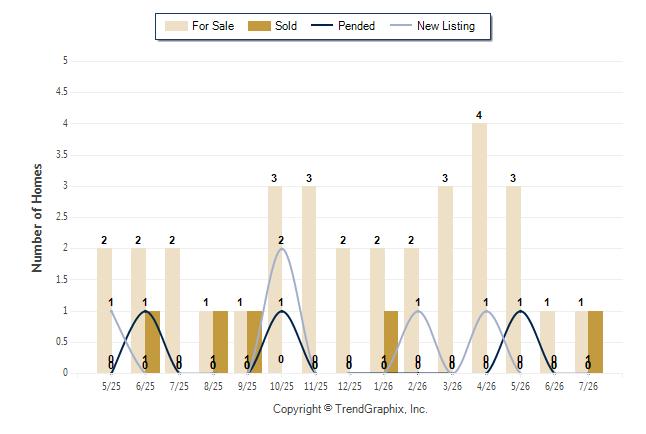Click the TrendGraphix copyright text
The height and width of the screenshot is (434, 646).
350,409
